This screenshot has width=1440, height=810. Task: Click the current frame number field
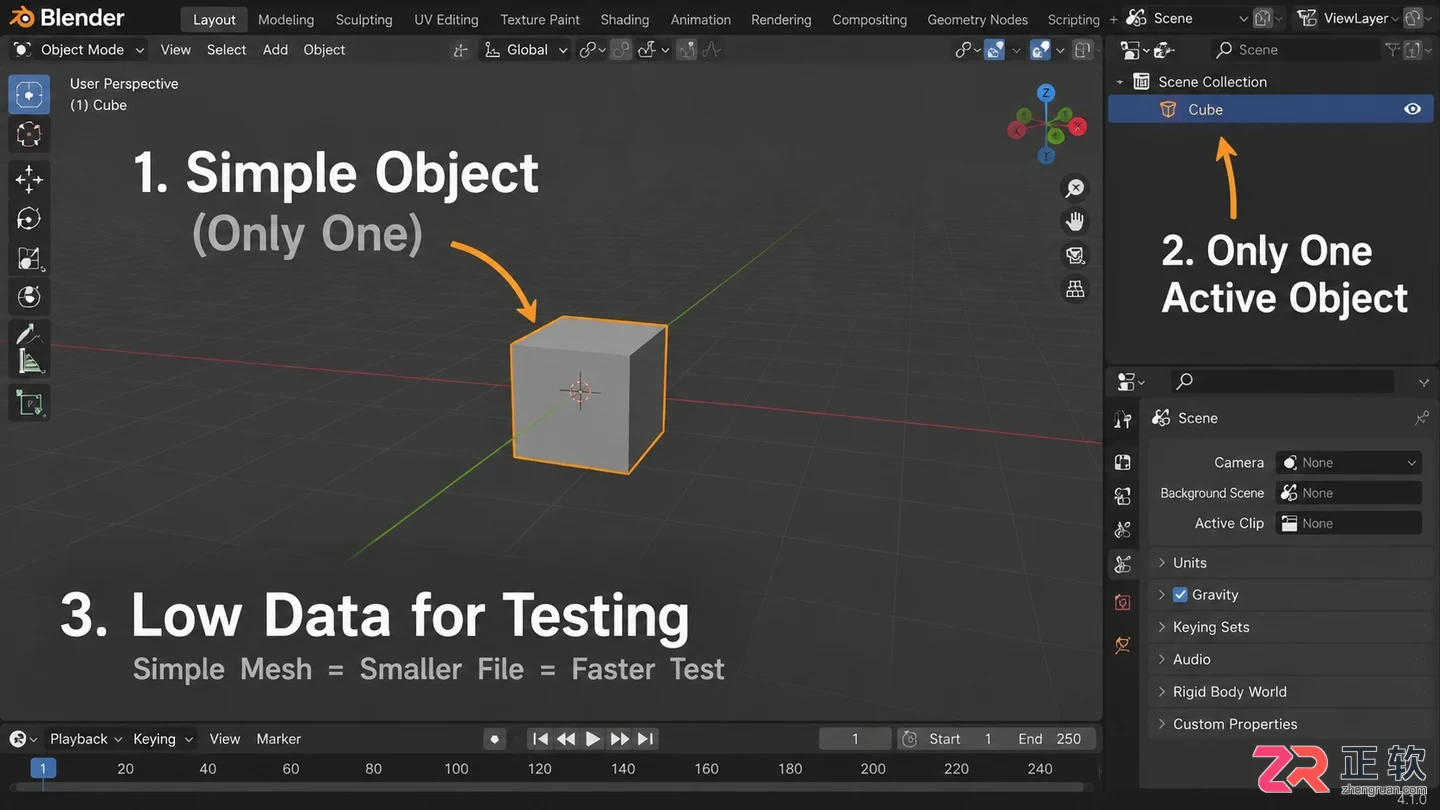point(855,739)
